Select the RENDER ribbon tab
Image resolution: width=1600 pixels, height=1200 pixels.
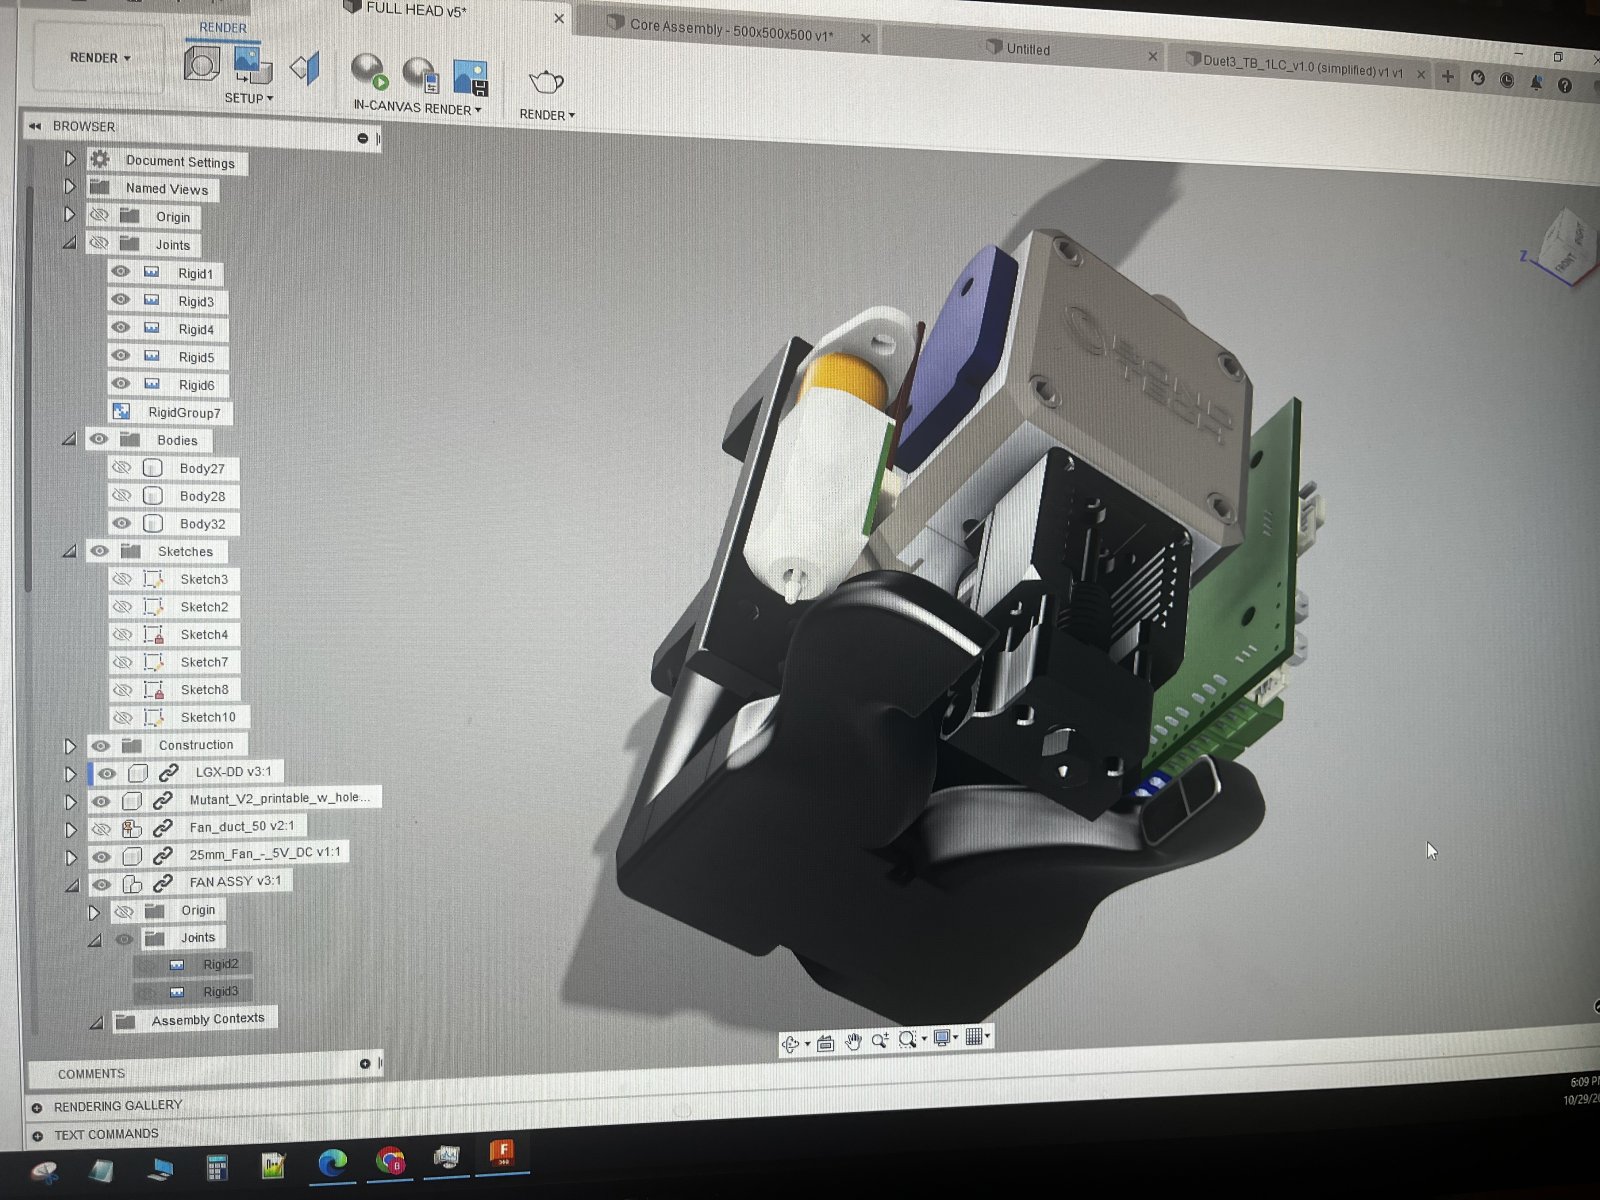pyautogui.click(x=223, y=28)
